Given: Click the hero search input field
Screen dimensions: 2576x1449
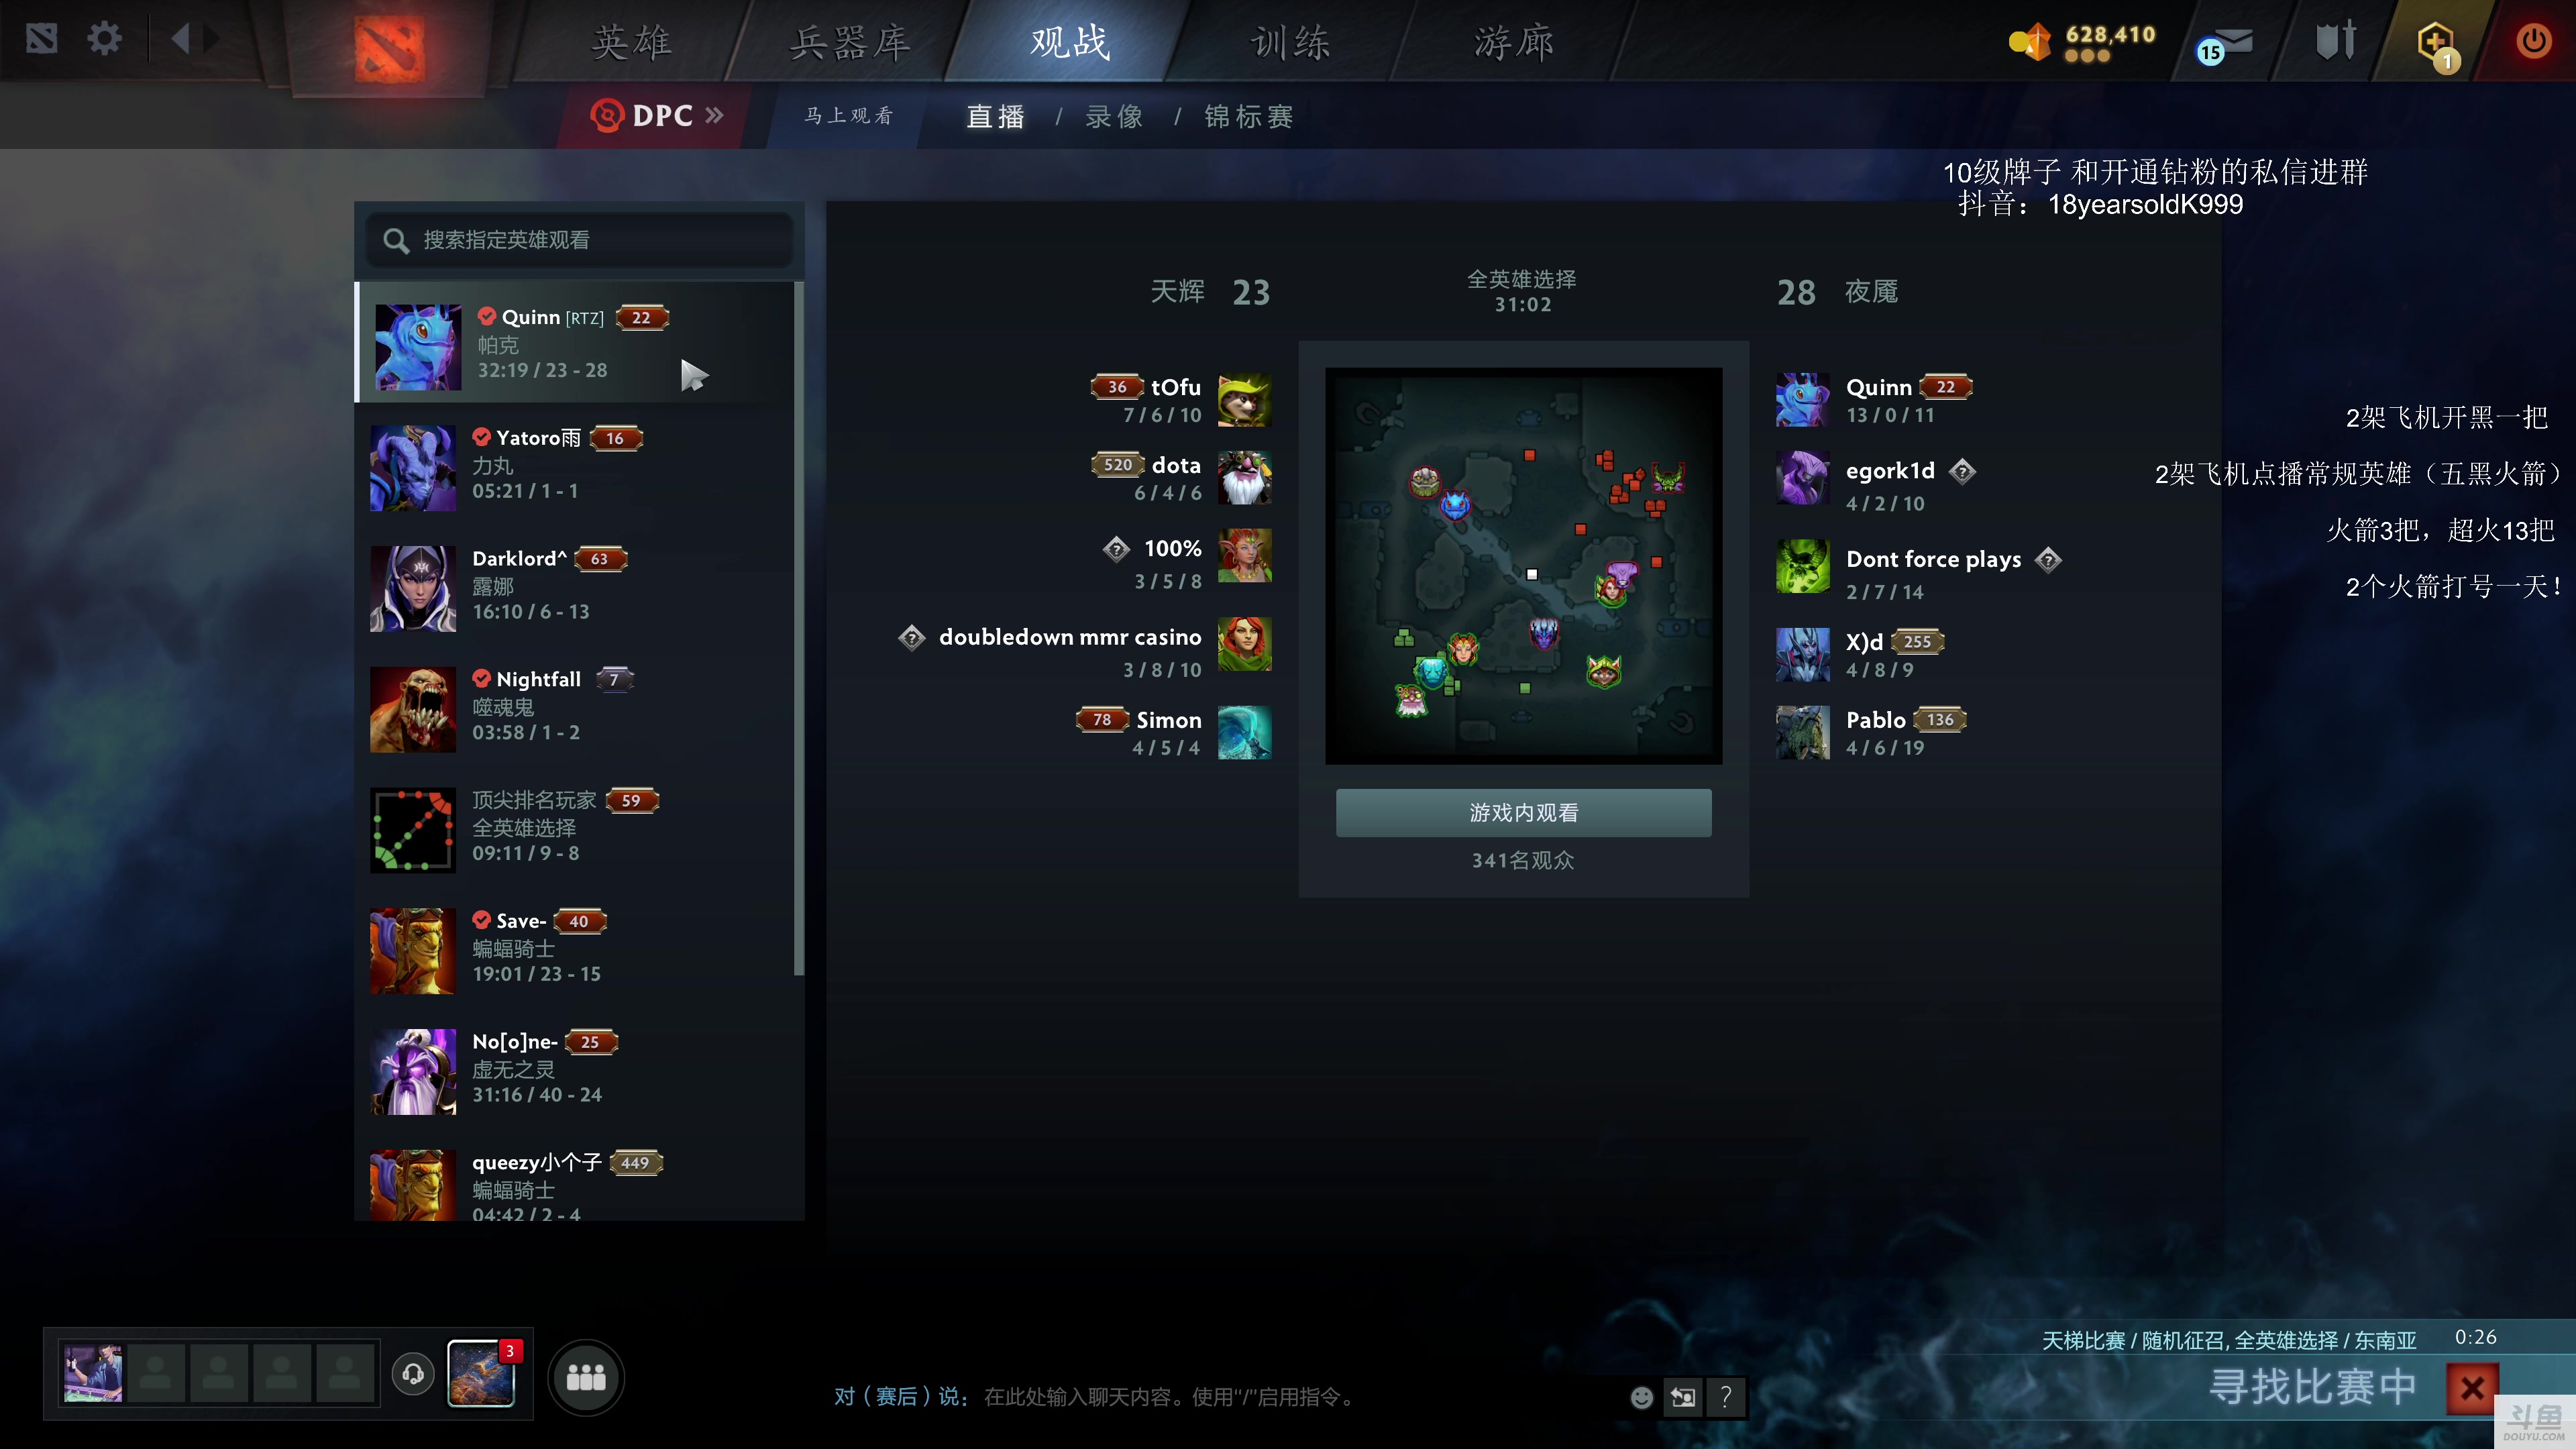Looking at the screenshot, I should (580, 240).
